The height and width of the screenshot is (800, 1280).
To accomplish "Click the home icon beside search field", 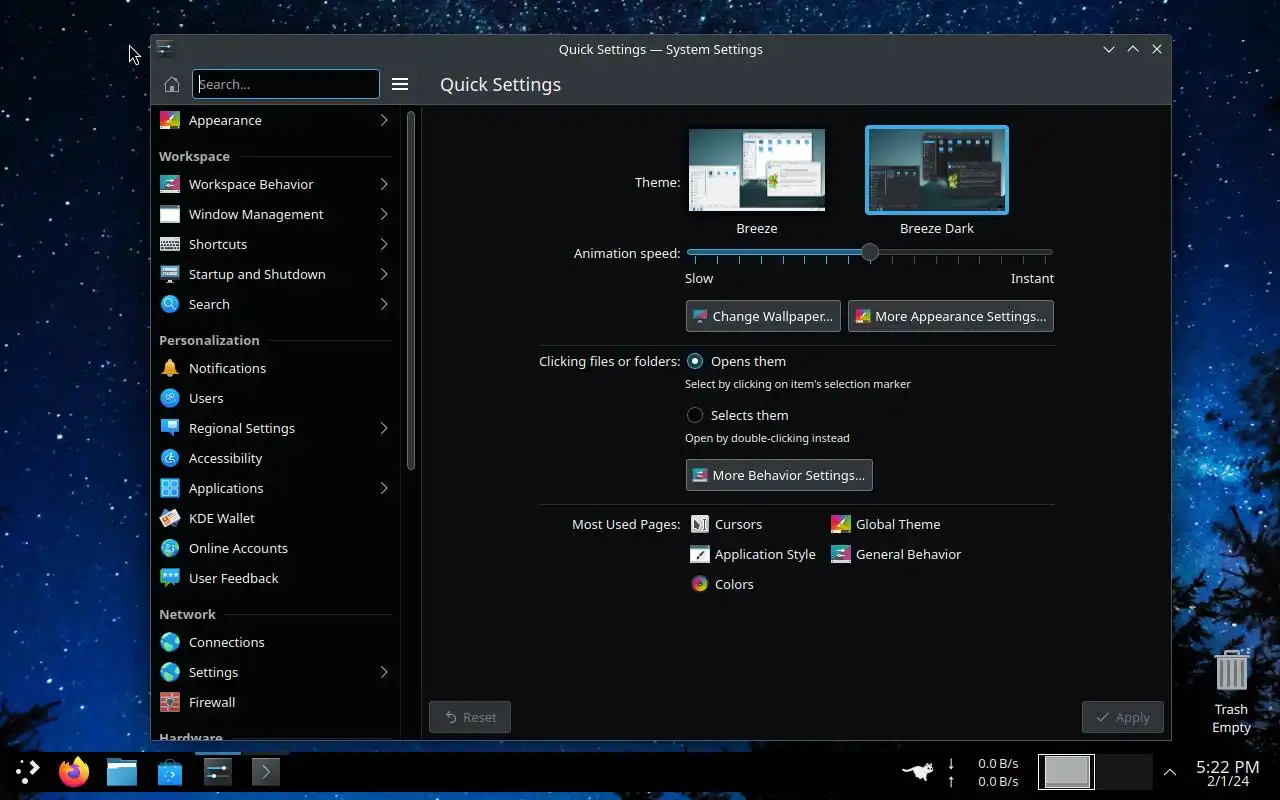I will [x=172, y=84].
